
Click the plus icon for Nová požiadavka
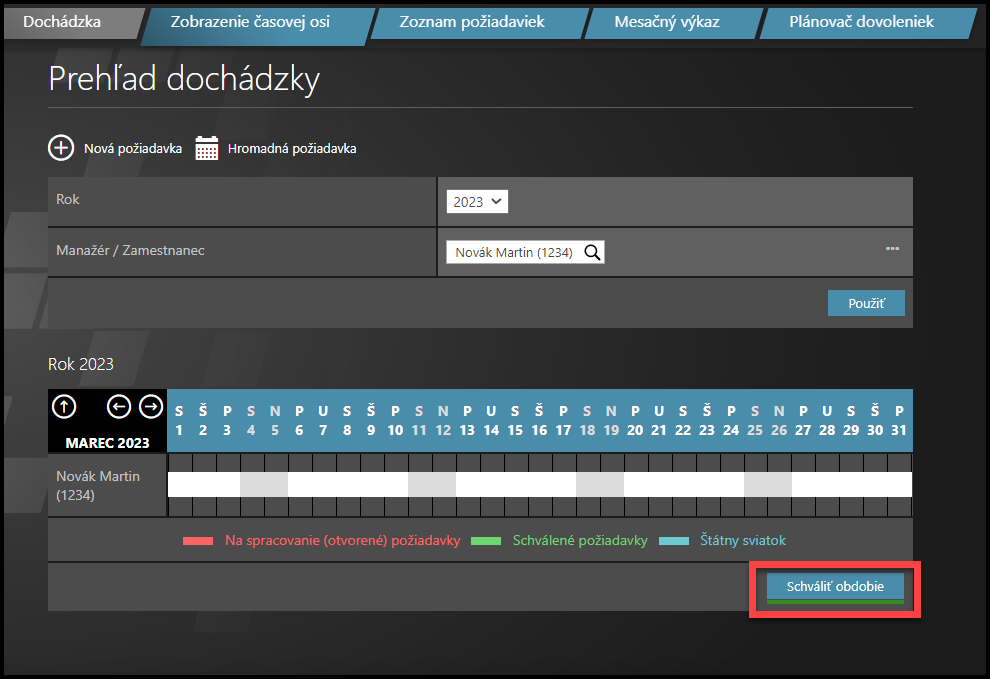pyautogui.click(x=62, y=148)
